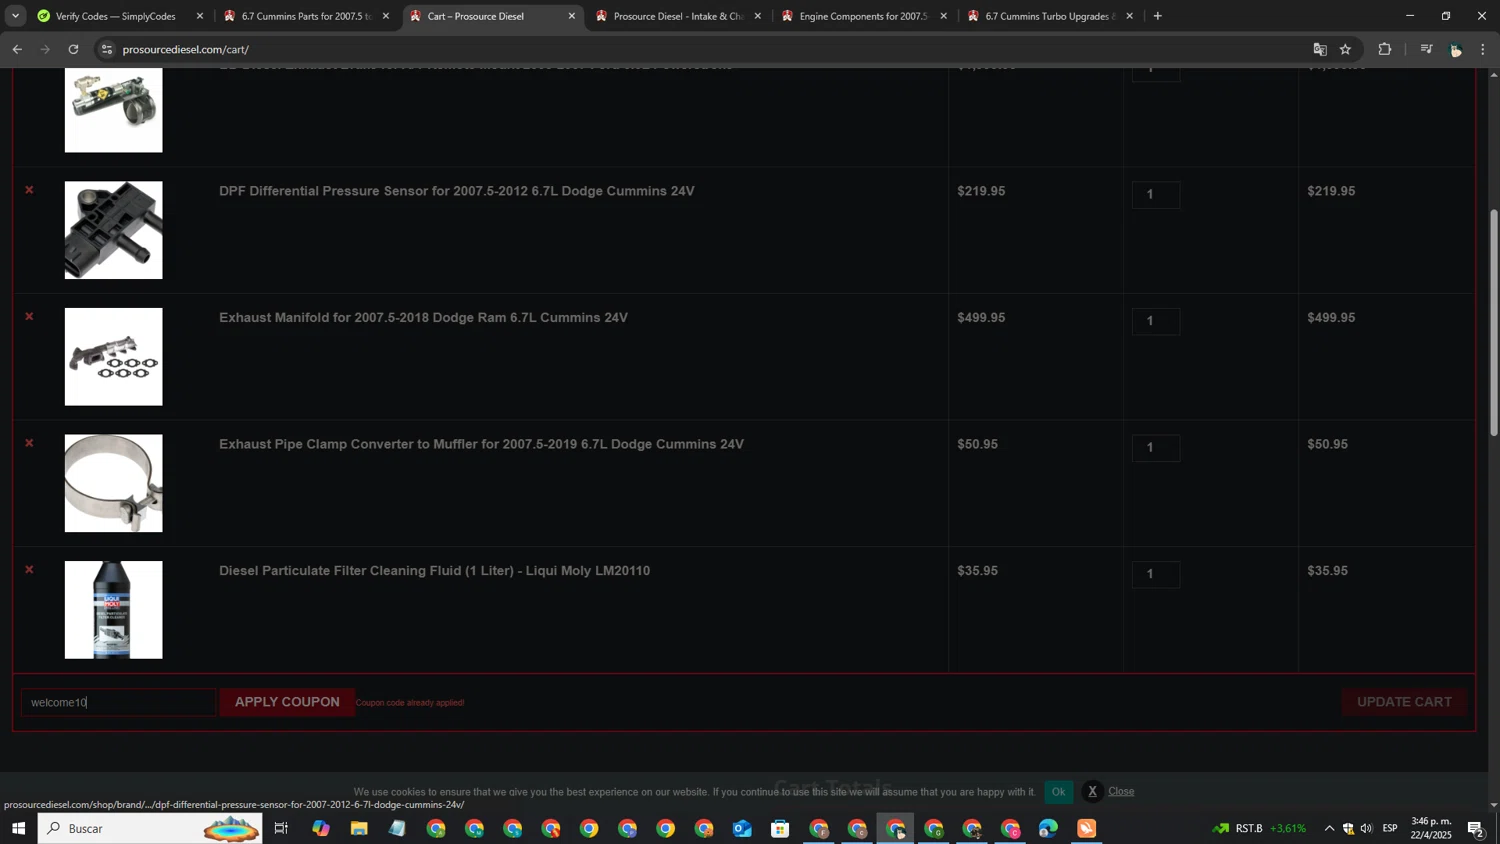Click the page vertical scrollbar thumb
This screenshot has height=844, width=1500.
click(x=1494, y=322)
